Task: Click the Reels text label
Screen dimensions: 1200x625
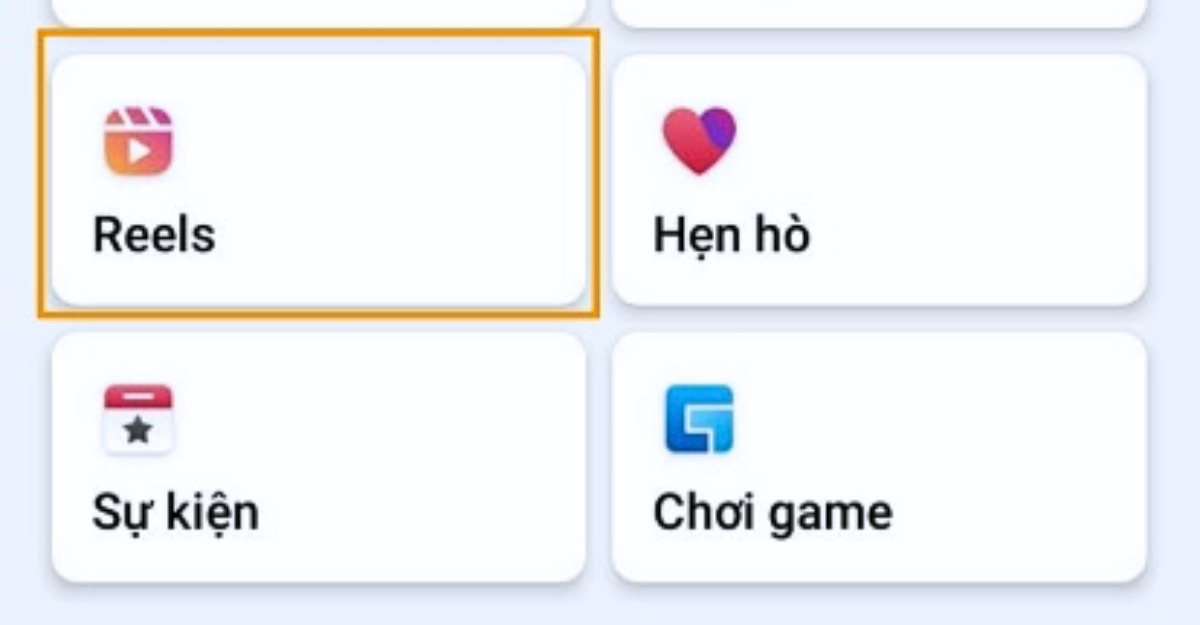Action: pyautogui.click(x=154, y=235)
